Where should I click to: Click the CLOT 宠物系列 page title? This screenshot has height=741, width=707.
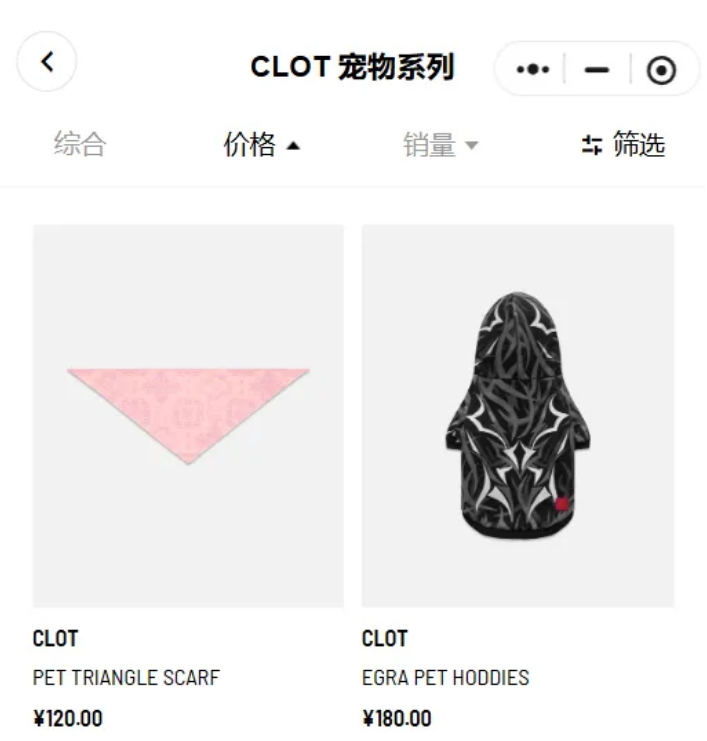(353, 67)
